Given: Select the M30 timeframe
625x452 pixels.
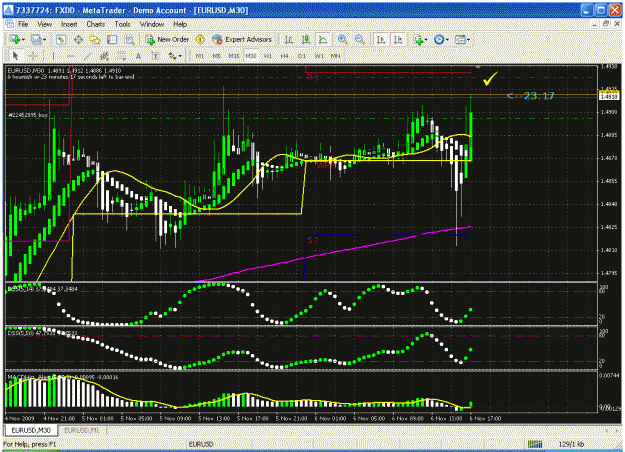Looking at the screenshot, I should [251, 56].
